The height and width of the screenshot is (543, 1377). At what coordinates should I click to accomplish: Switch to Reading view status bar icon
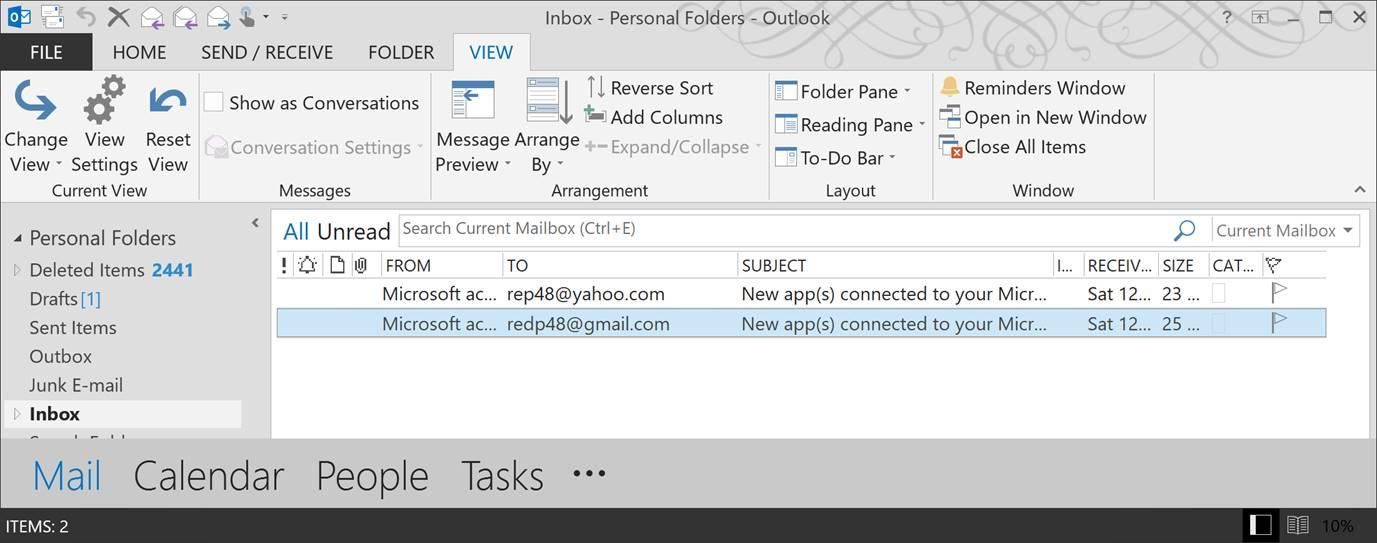[x=1298, y=525]
